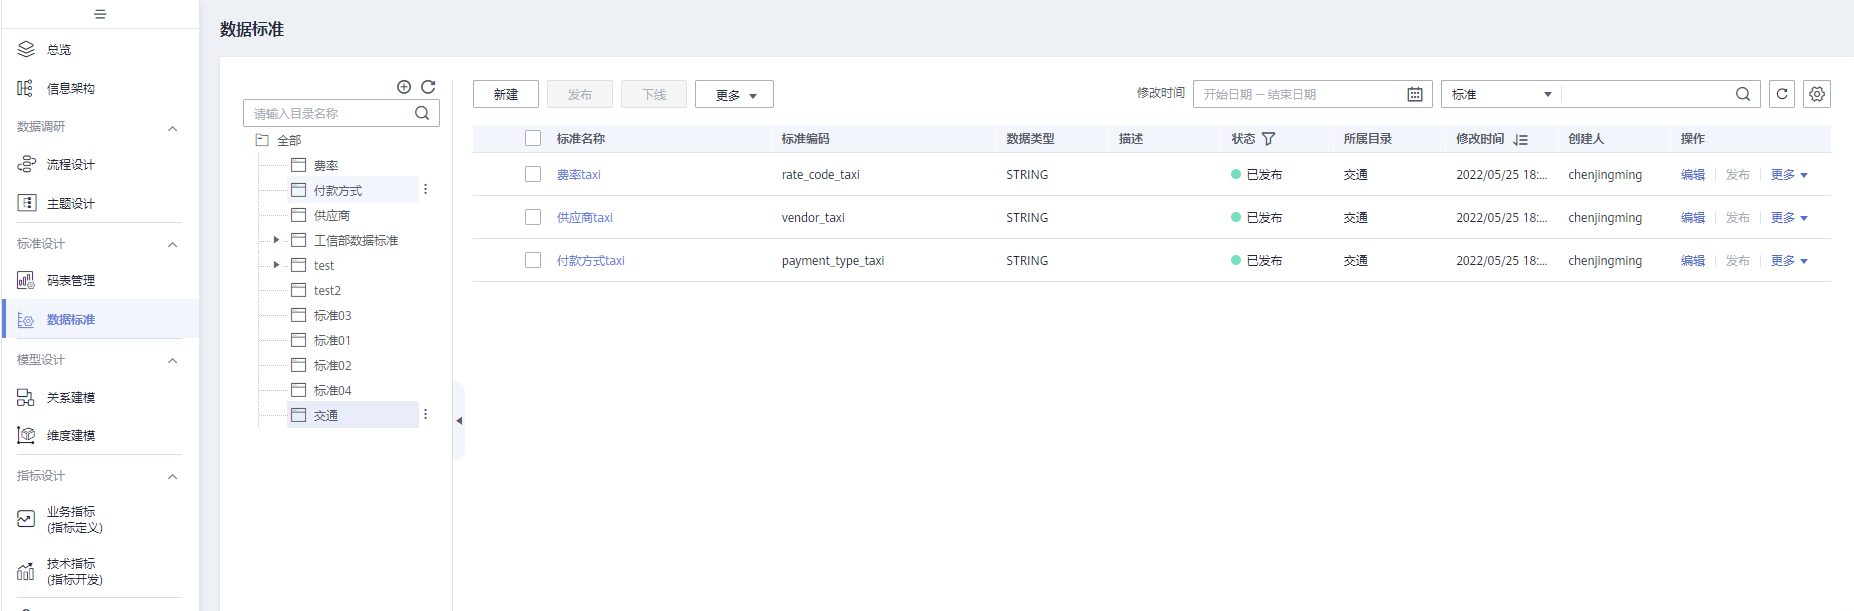
Task: Click 编辑 for the 费率taxi row
Action: (x=1693, y=174)
